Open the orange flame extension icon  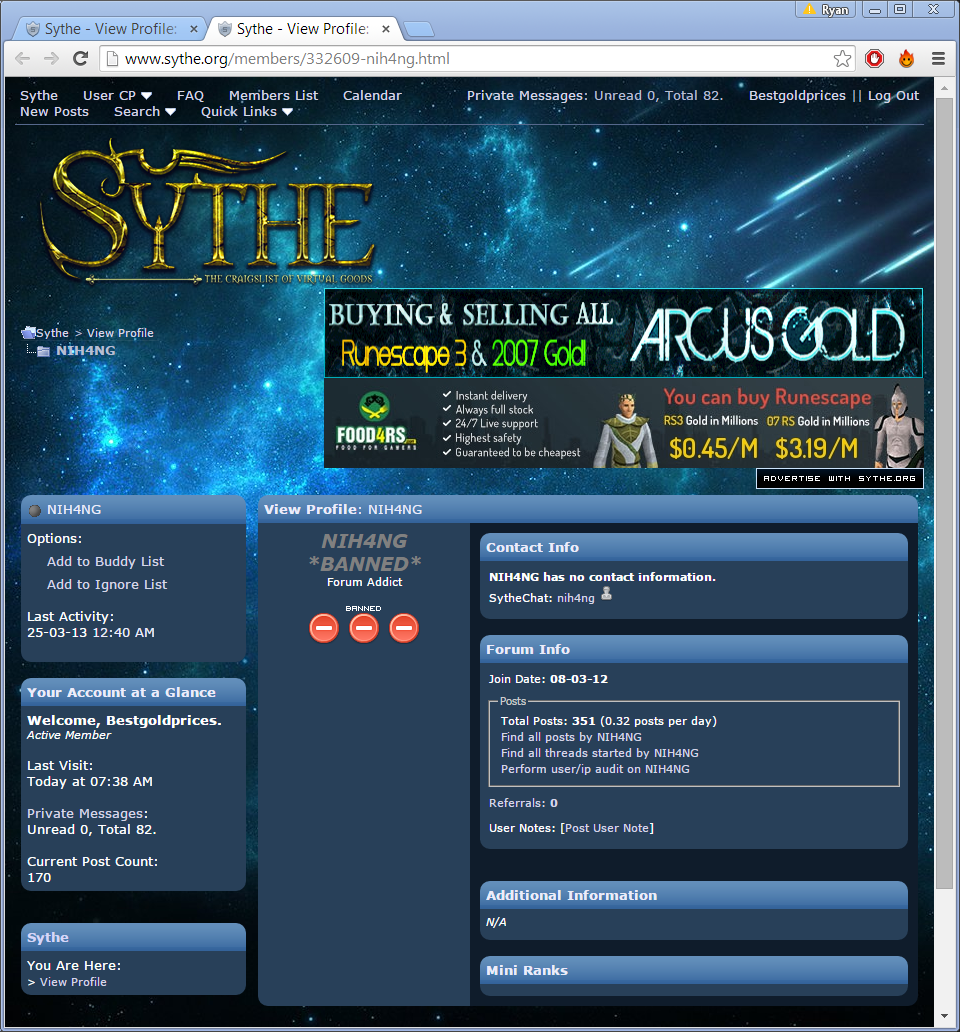coord(906,59)
